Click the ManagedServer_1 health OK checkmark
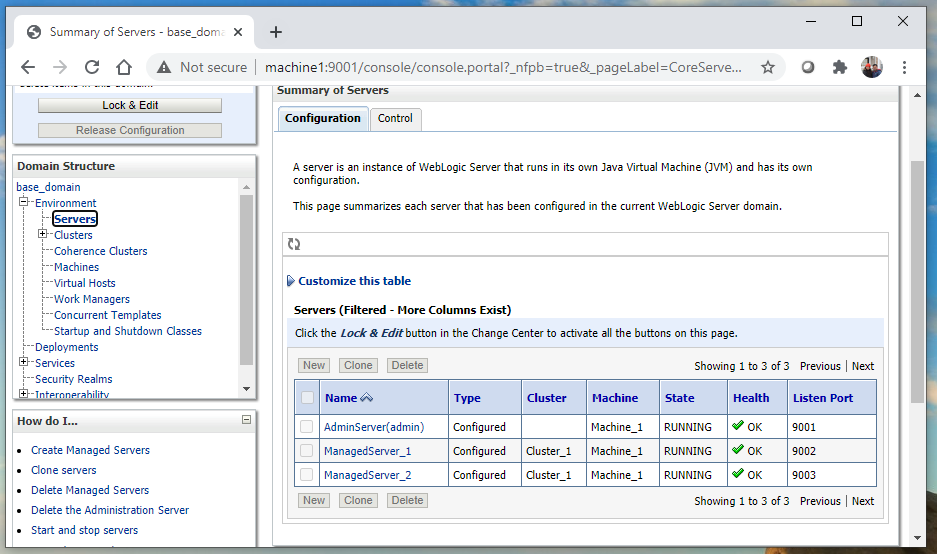The height and width of the screenshot is (554, 937). pos(738,449)
